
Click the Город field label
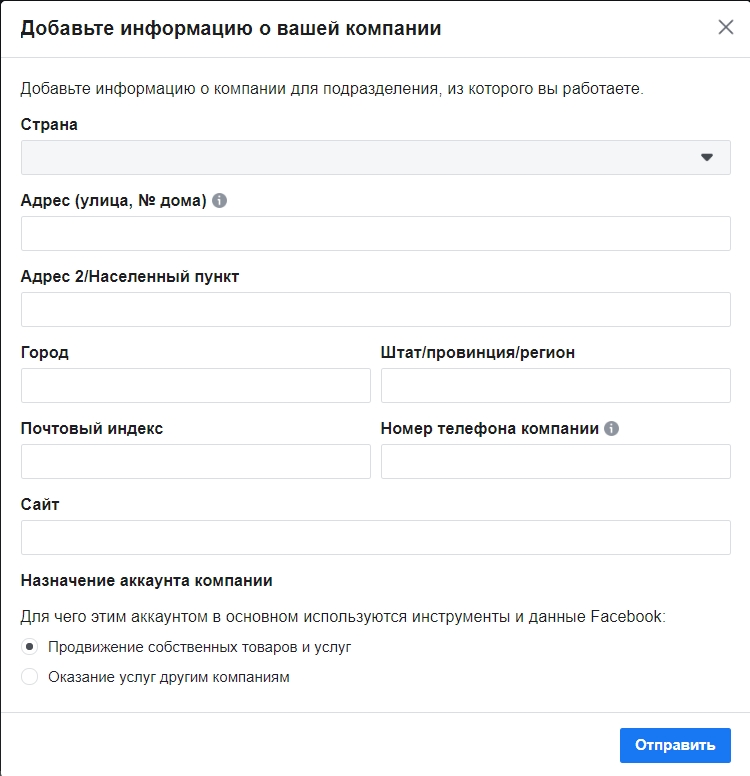(x=45, y=352)
